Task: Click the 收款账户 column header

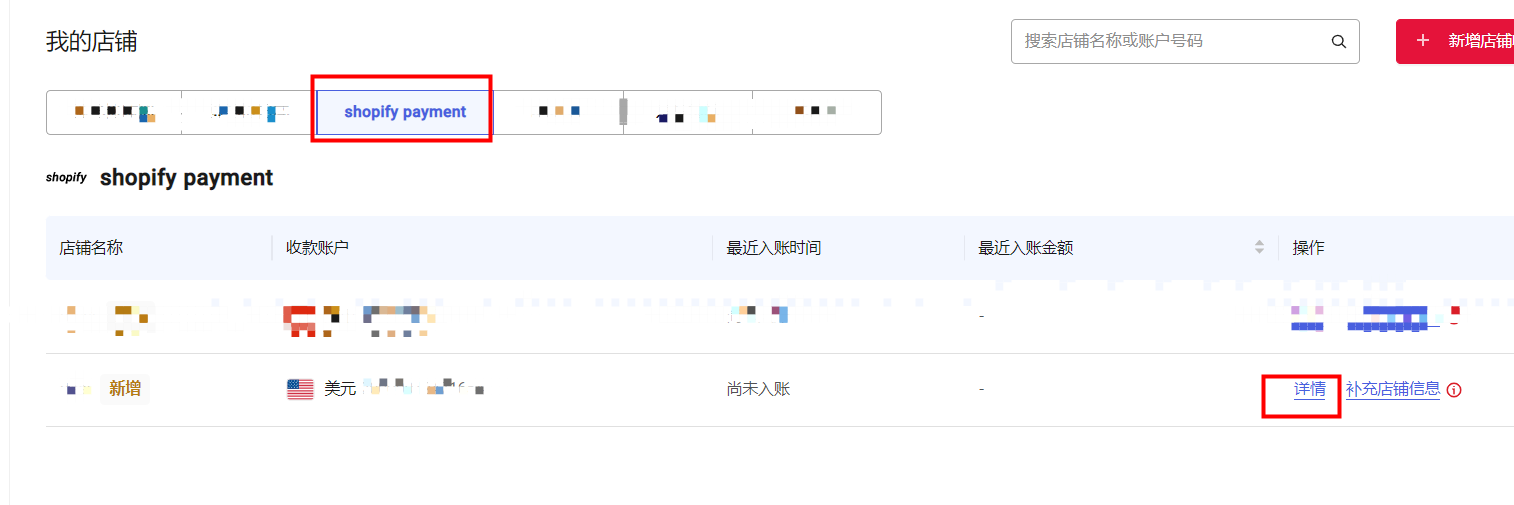Action: click(x=317, y=248)
